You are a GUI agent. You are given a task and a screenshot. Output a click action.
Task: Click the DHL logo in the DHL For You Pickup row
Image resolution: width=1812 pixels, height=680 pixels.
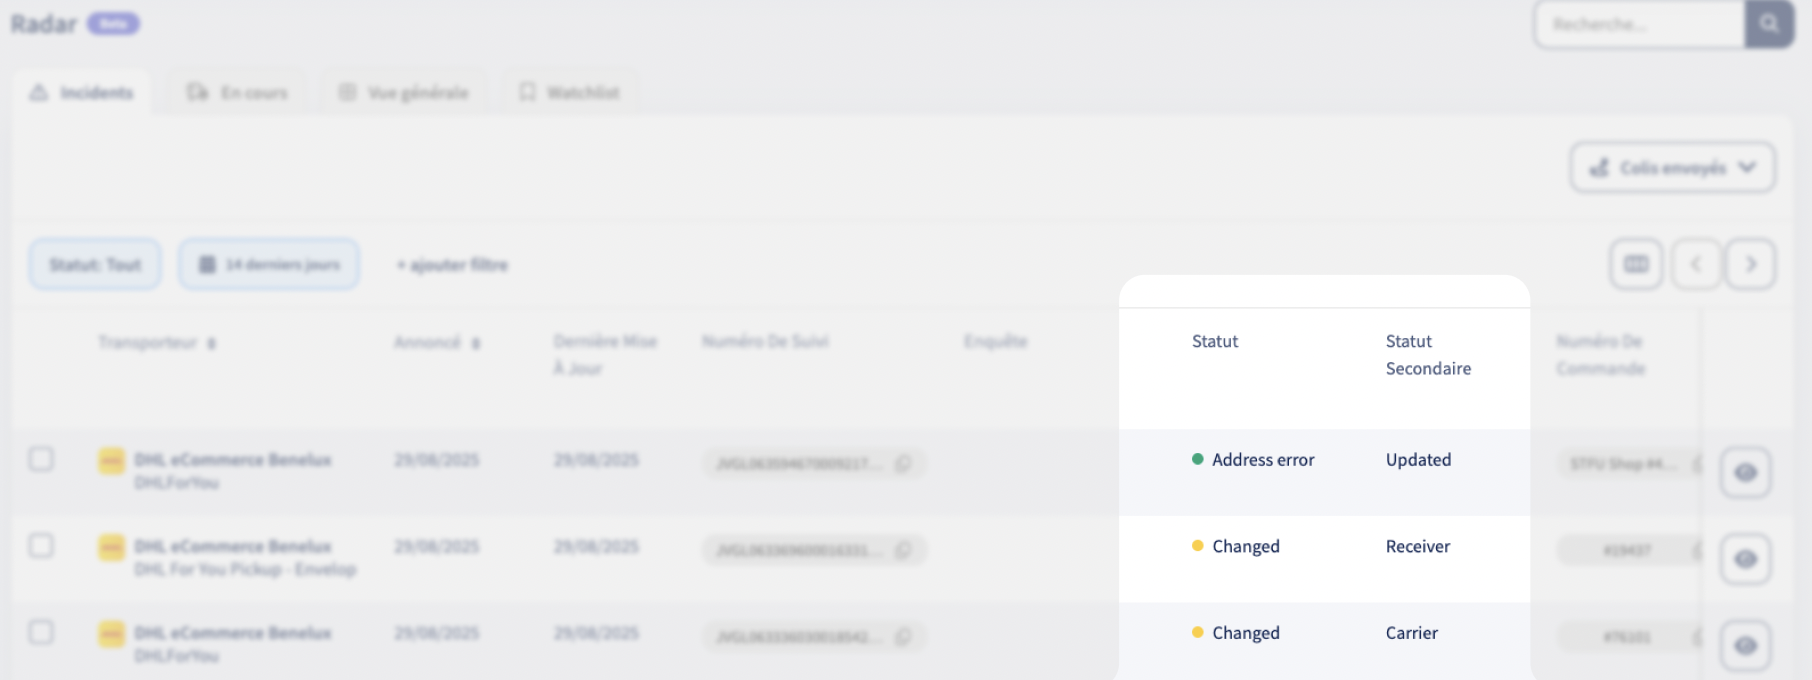(x=111, y=547)
